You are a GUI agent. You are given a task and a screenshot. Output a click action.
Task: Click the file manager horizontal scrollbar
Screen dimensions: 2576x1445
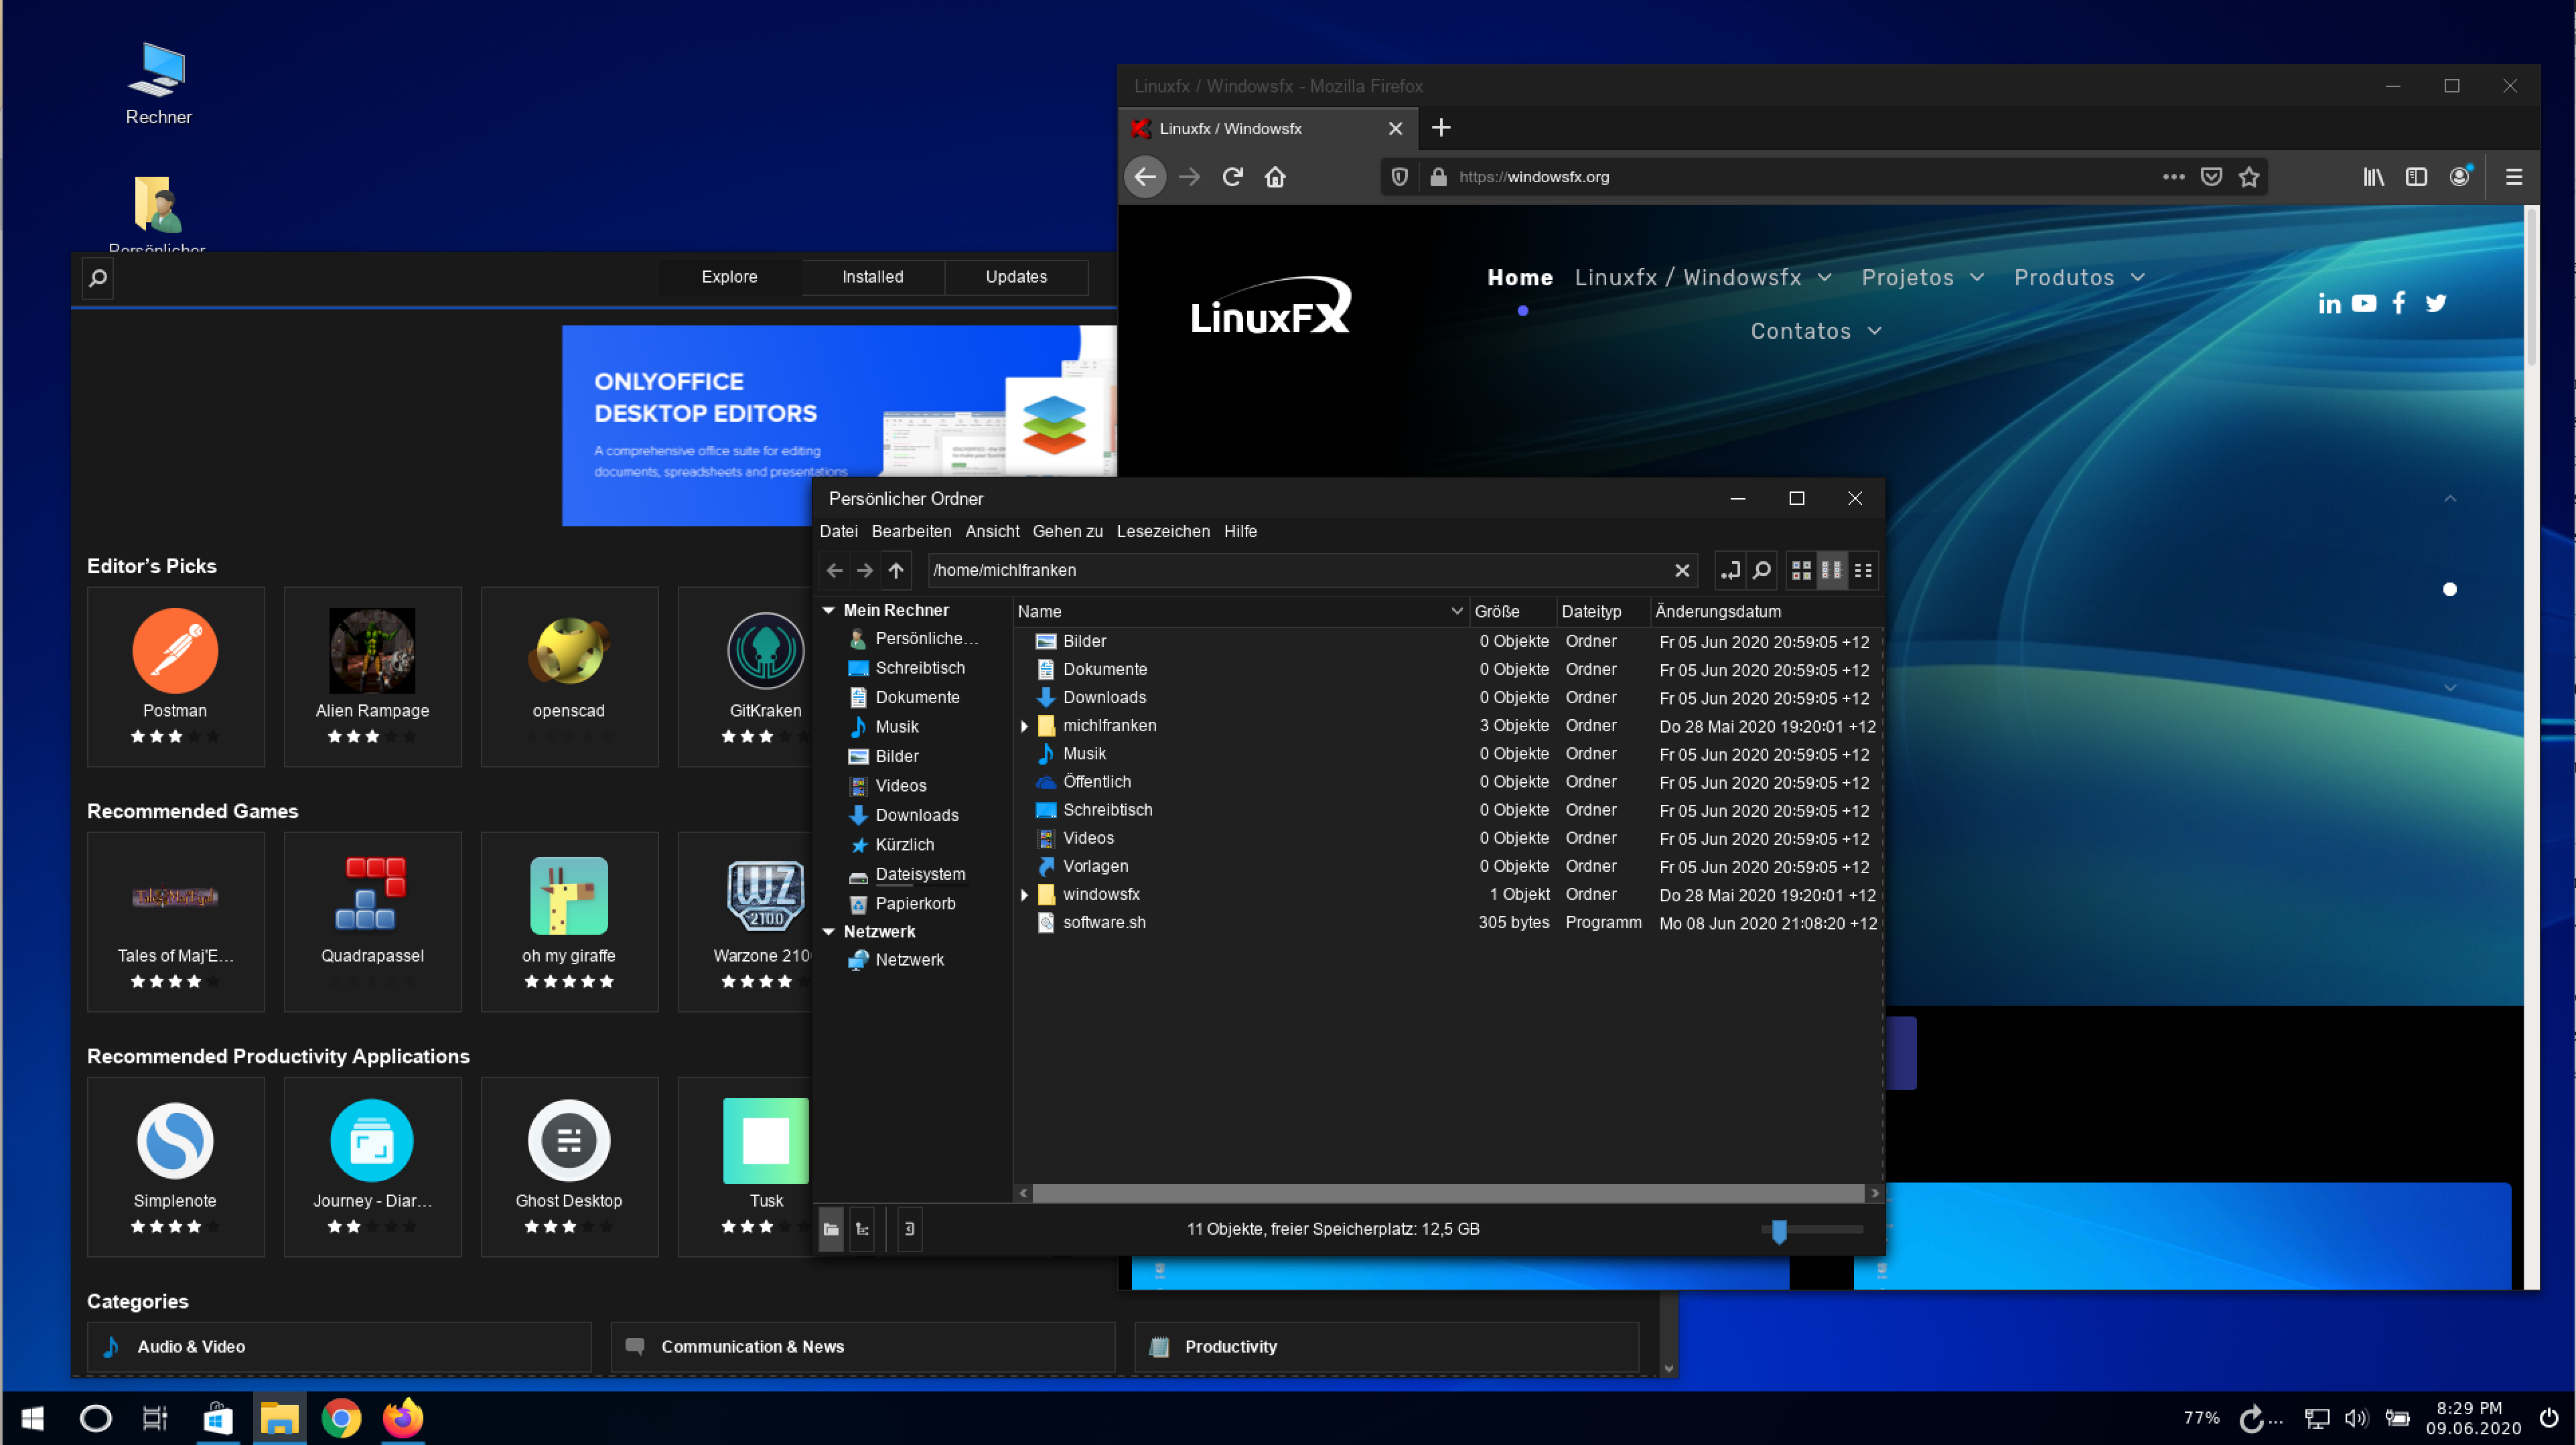coord(1448,1193)
